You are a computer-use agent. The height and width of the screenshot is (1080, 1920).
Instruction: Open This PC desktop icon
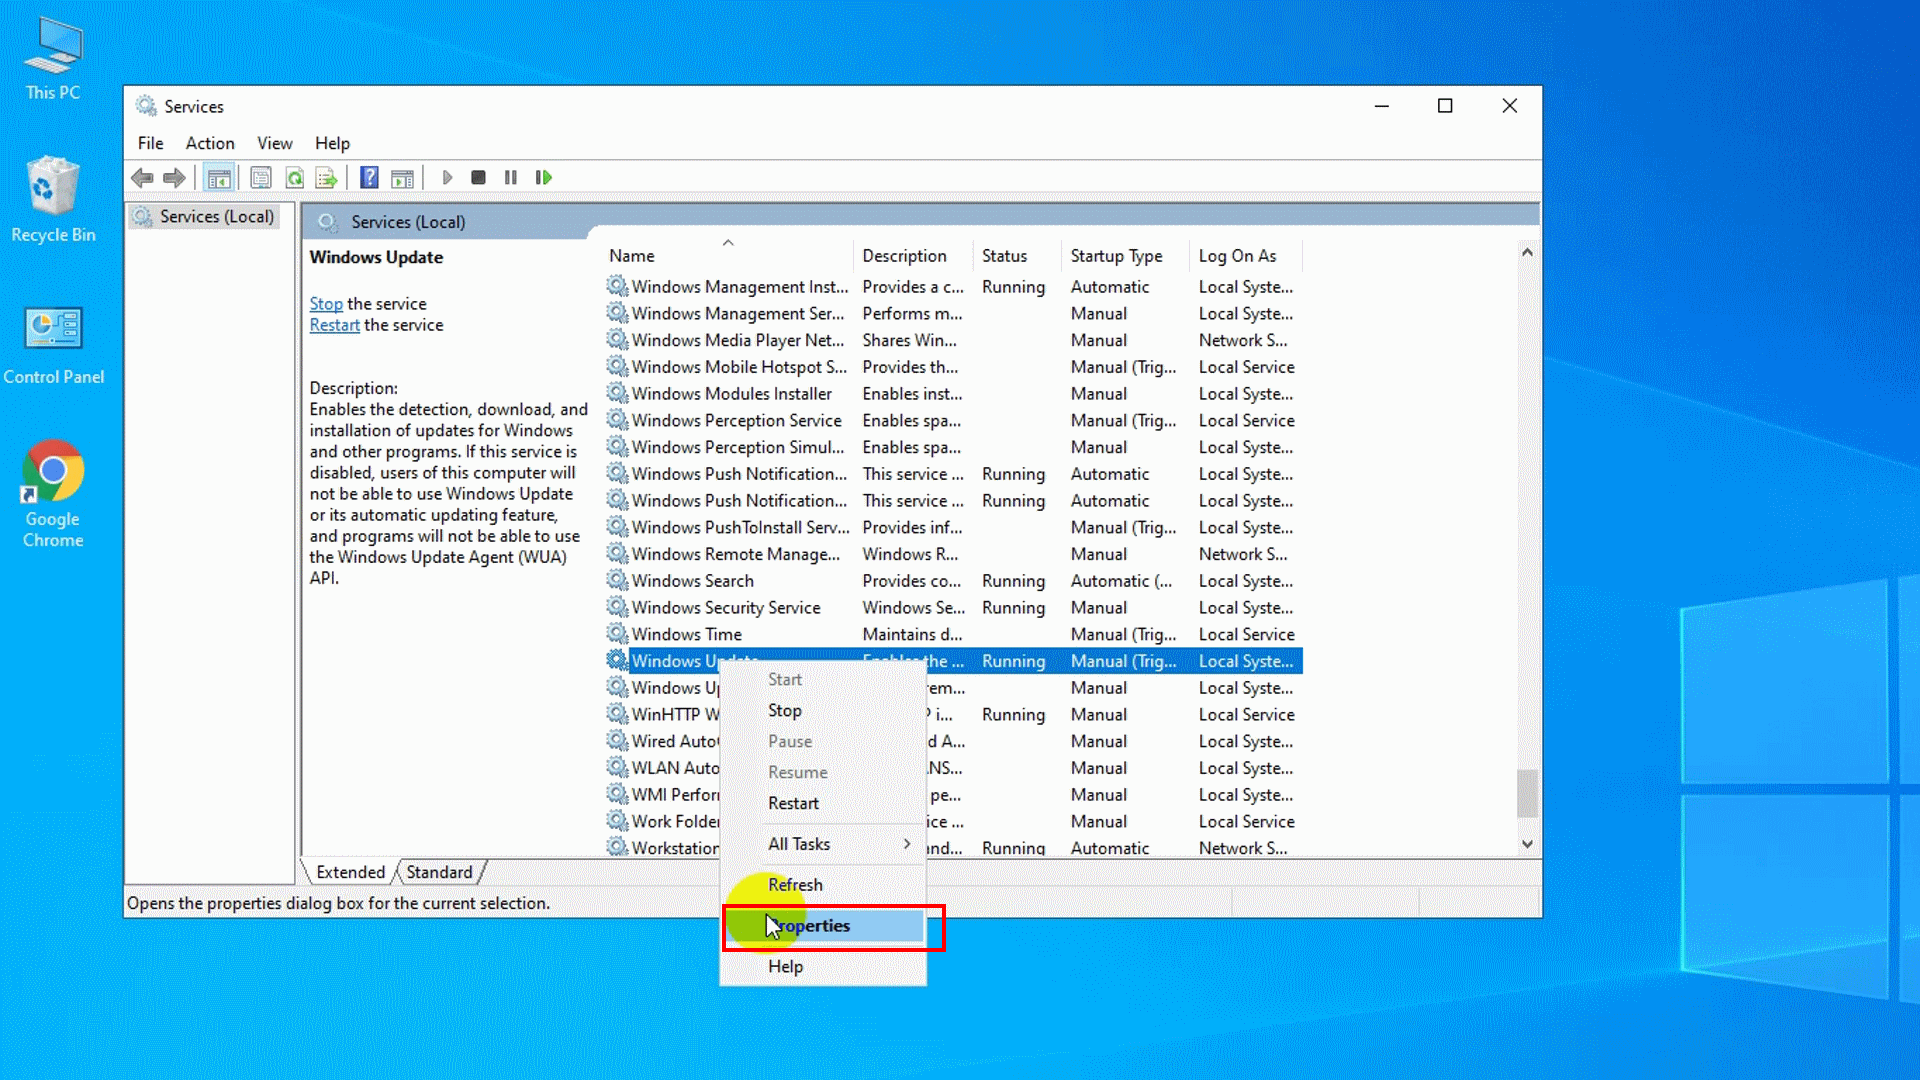click(53, 60)
